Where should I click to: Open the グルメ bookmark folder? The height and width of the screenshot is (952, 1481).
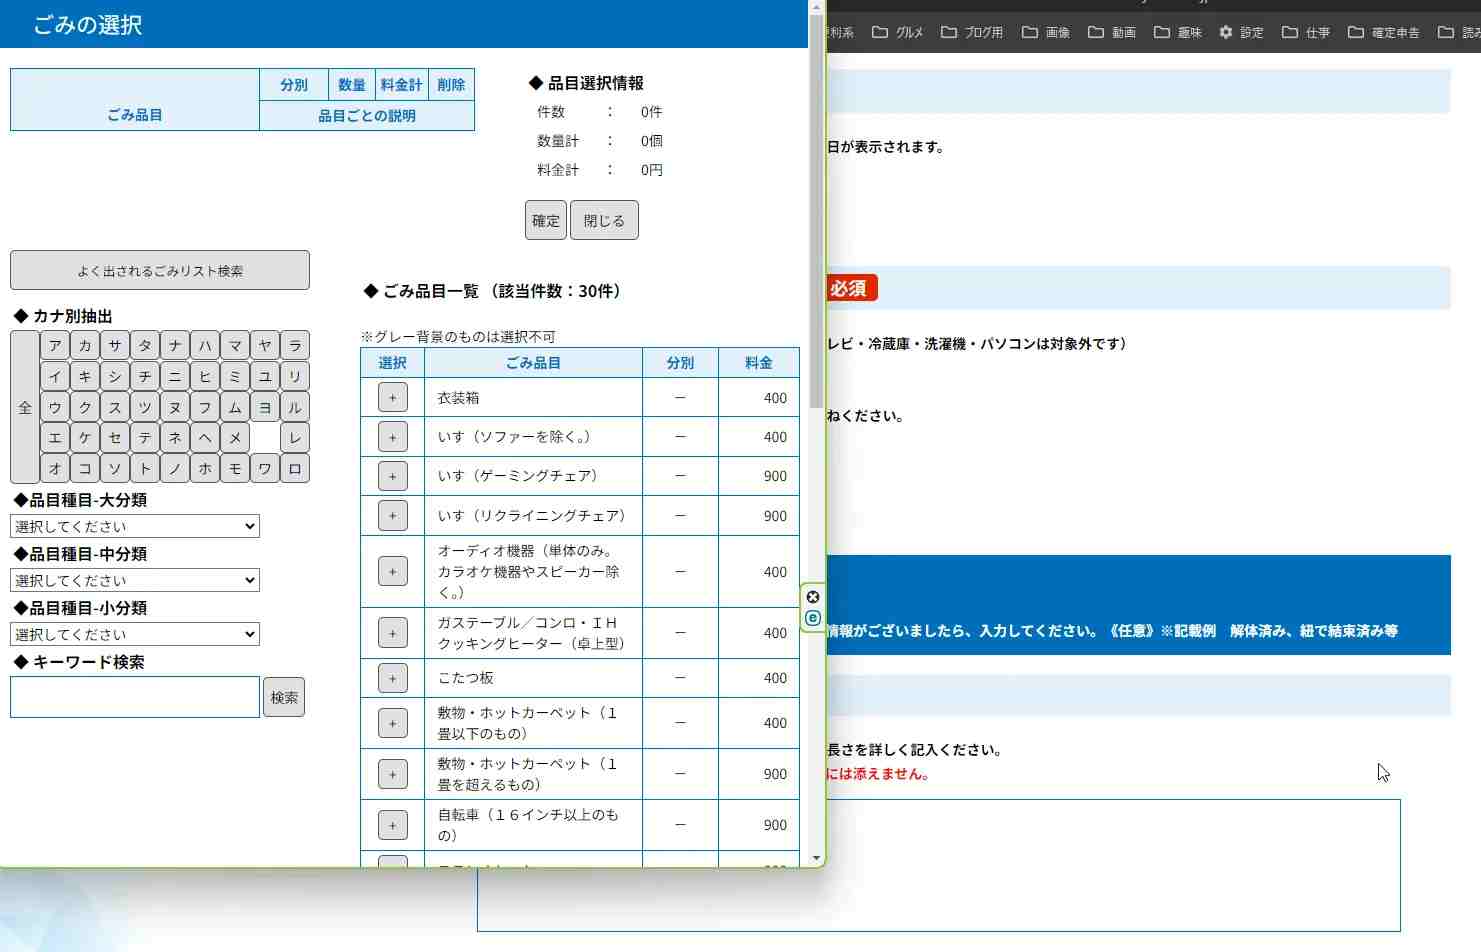tap(897, 32)
